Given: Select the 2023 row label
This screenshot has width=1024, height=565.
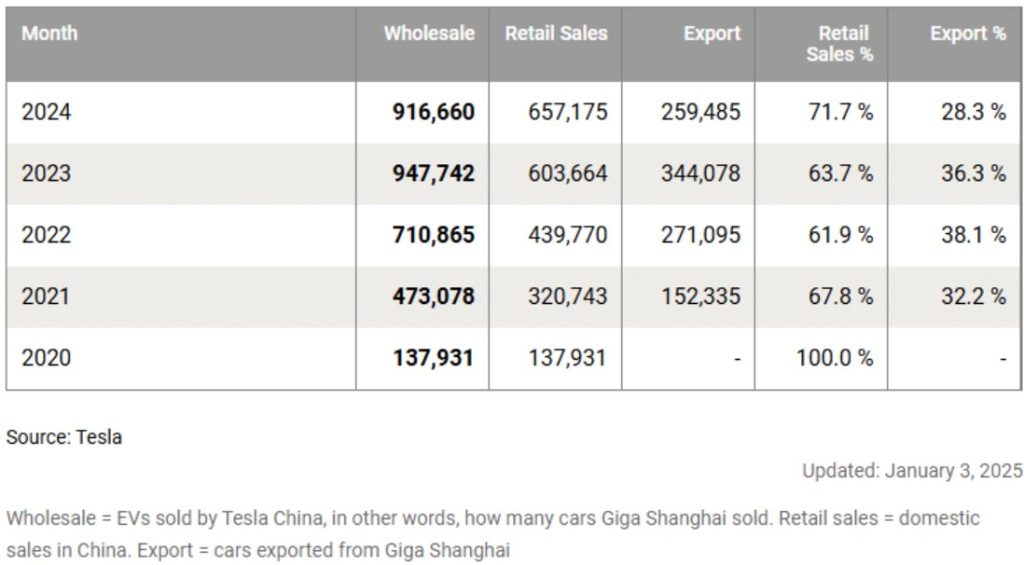Looking at the screenshot, I should click(46, 173).
